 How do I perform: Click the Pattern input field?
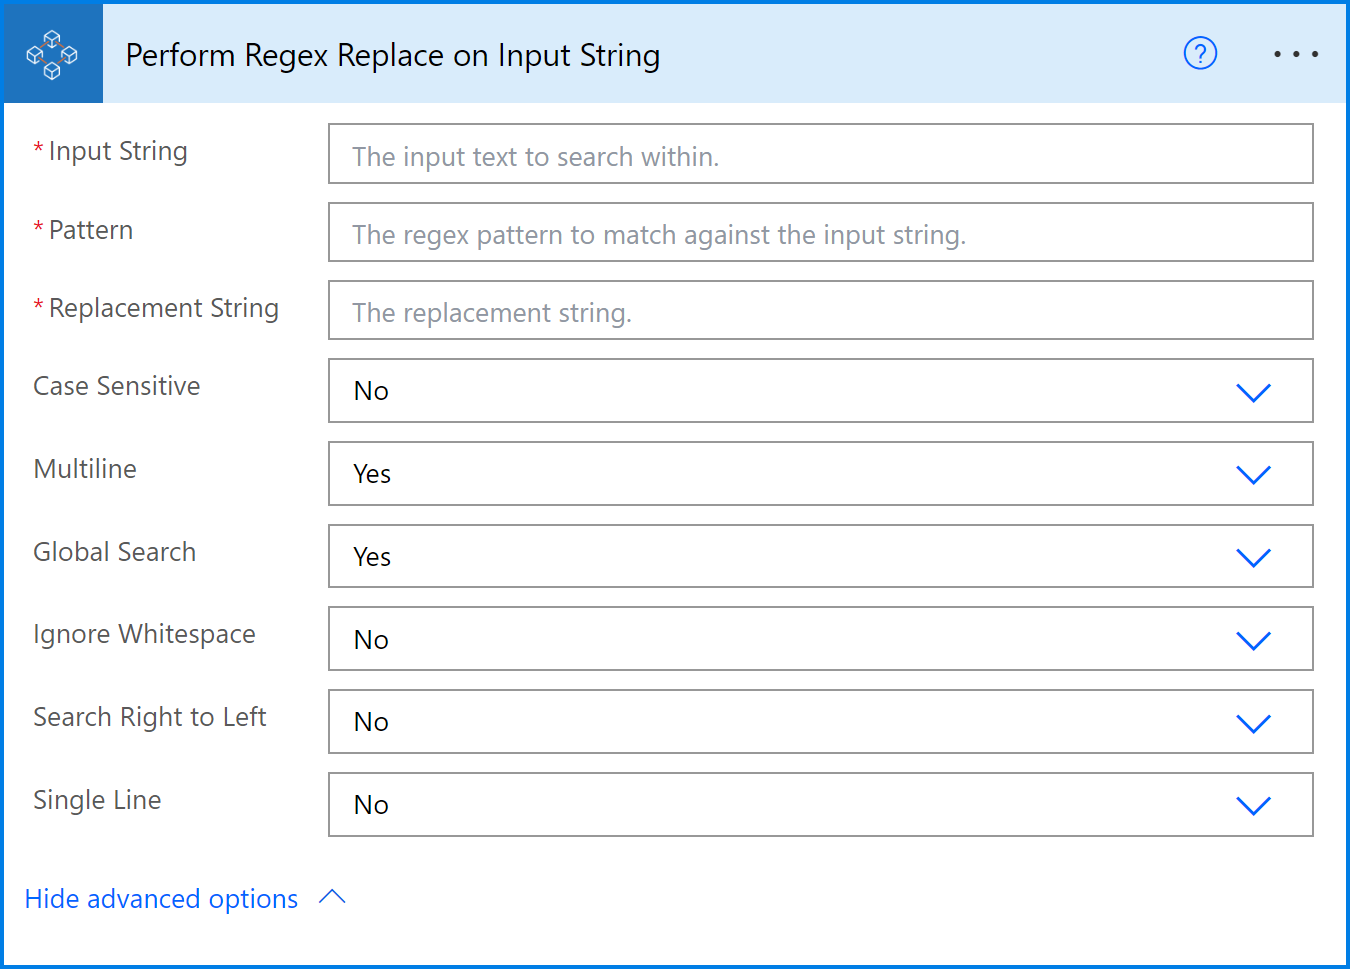820,232
